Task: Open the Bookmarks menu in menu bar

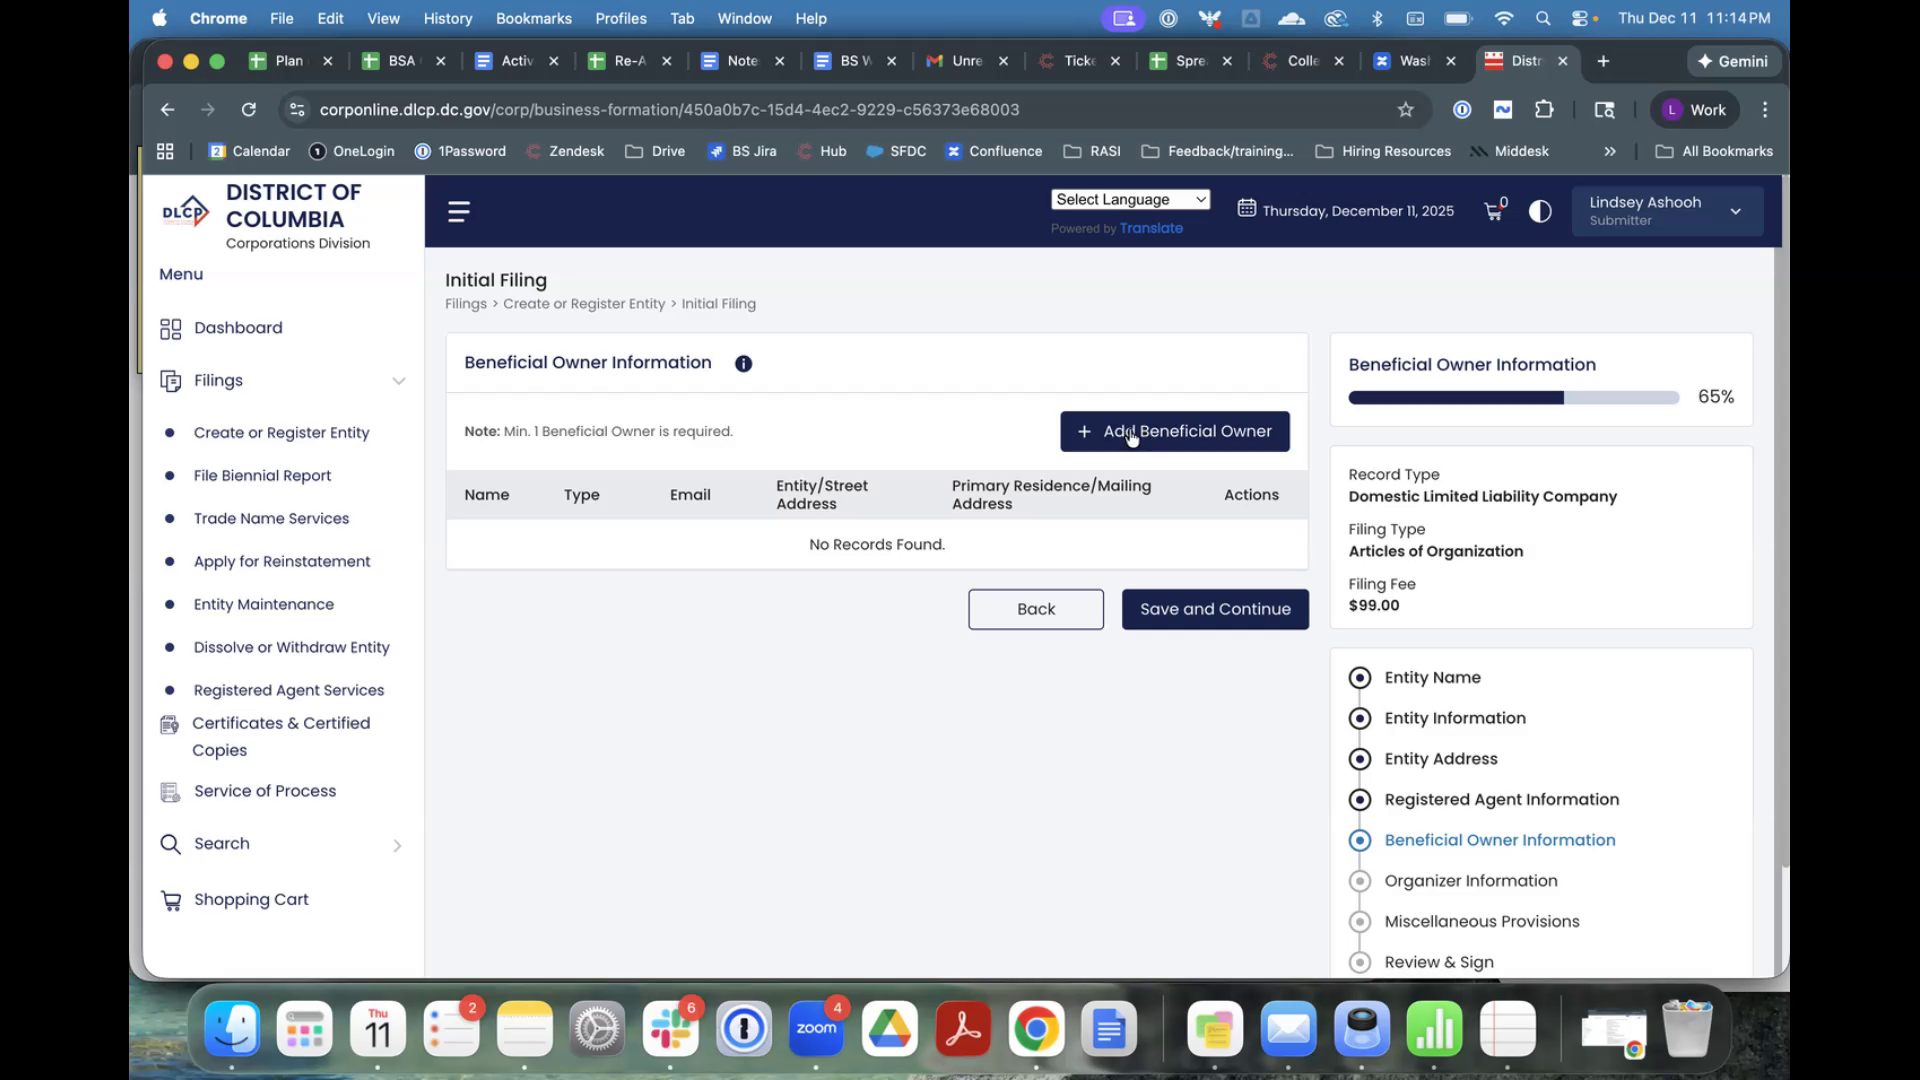Action: coord(533,18)
